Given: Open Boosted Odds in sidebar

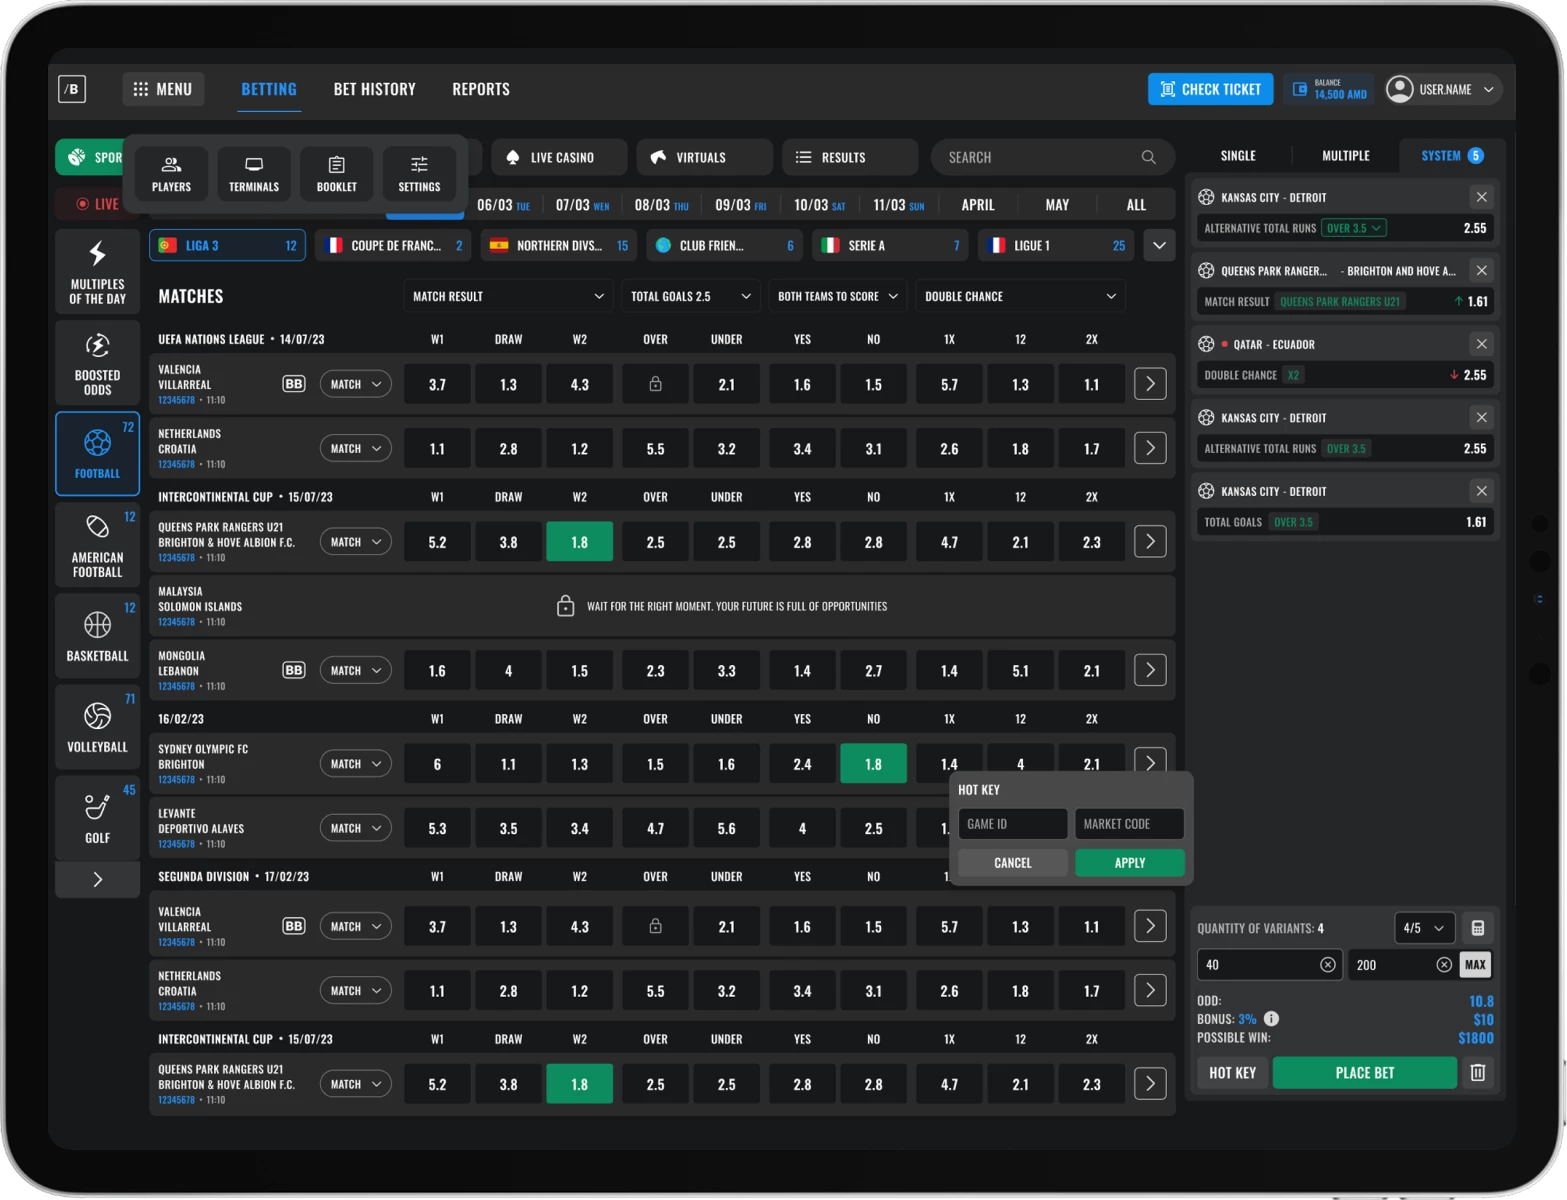Looking at the screenshot, I should pyautogui.click(x=97, y=362).
